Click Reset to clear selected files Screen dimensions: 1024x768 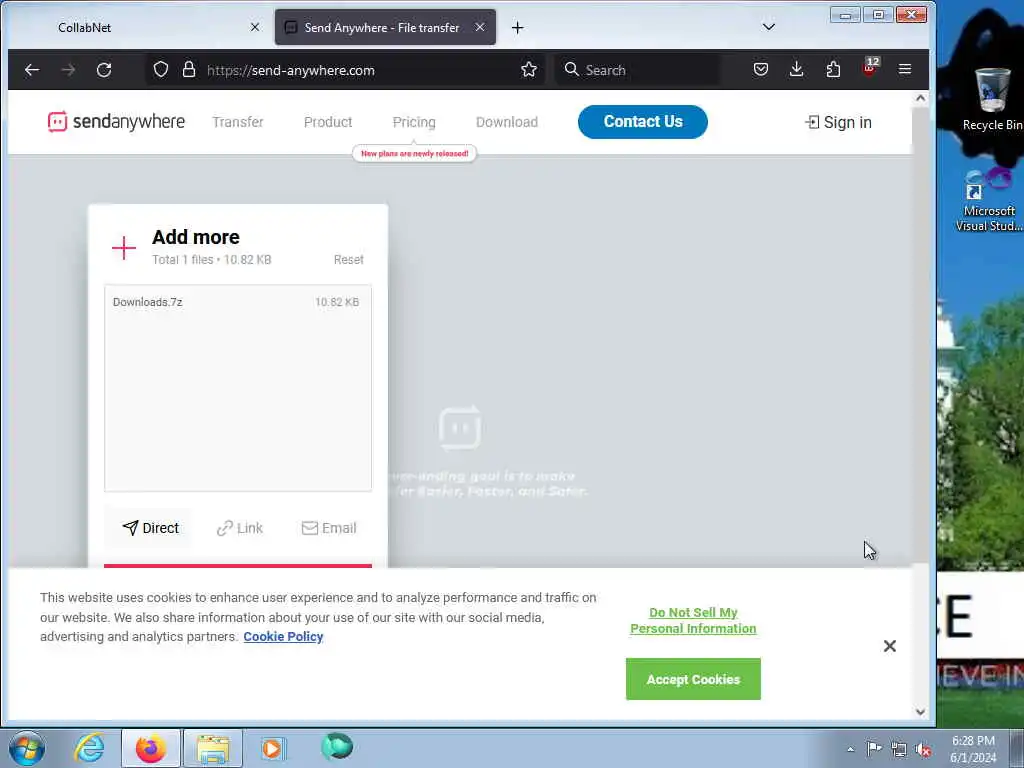349,260
